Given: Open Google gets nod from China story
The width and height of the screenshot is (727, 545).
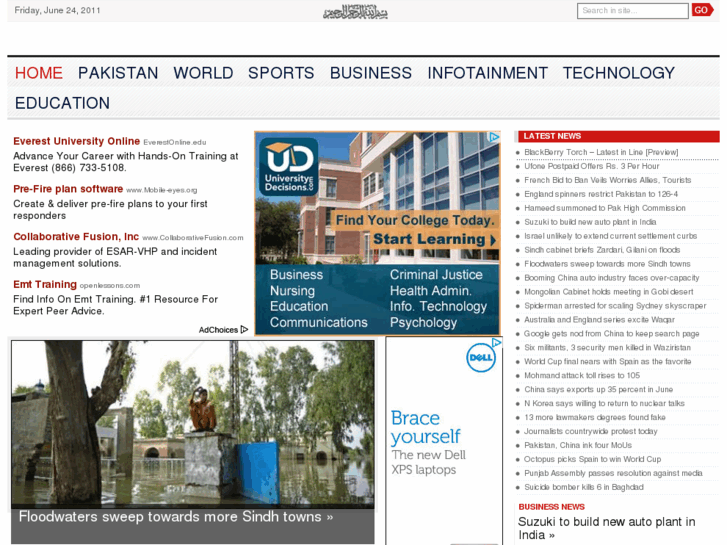Looking at the screenshot, I should (x=612, y=333).
